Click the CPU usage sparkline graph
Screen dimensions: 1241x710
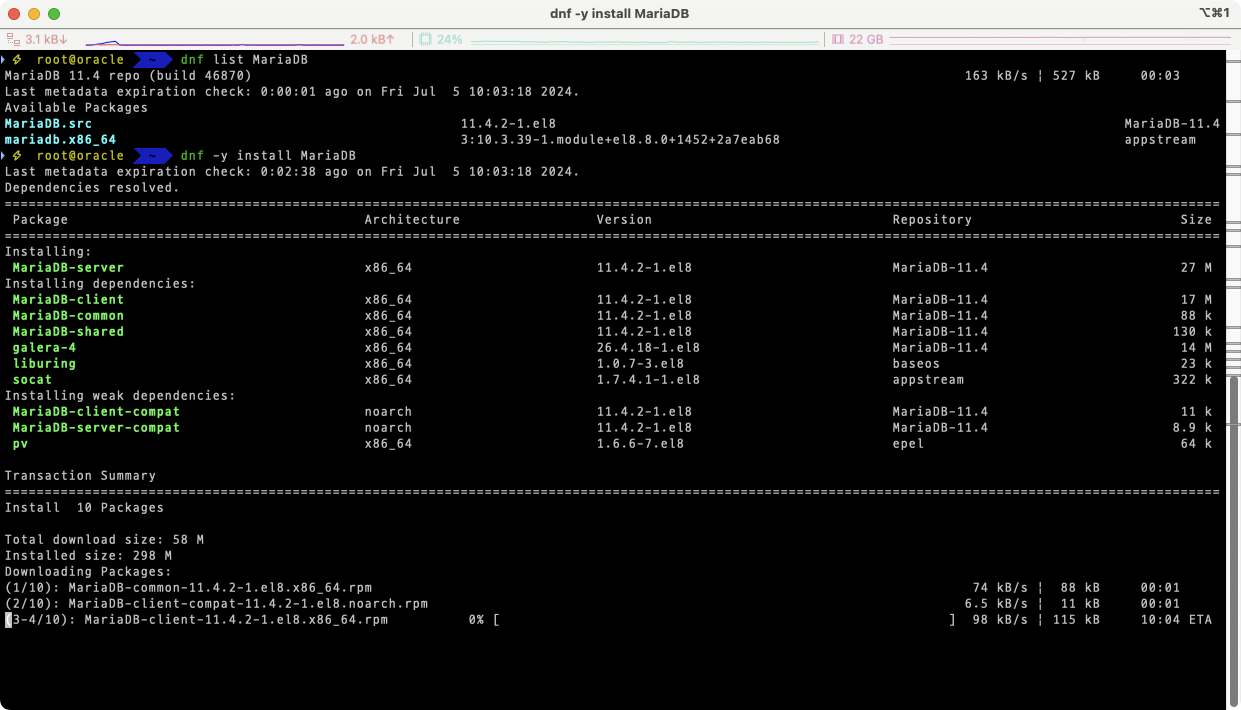point(645,41)
